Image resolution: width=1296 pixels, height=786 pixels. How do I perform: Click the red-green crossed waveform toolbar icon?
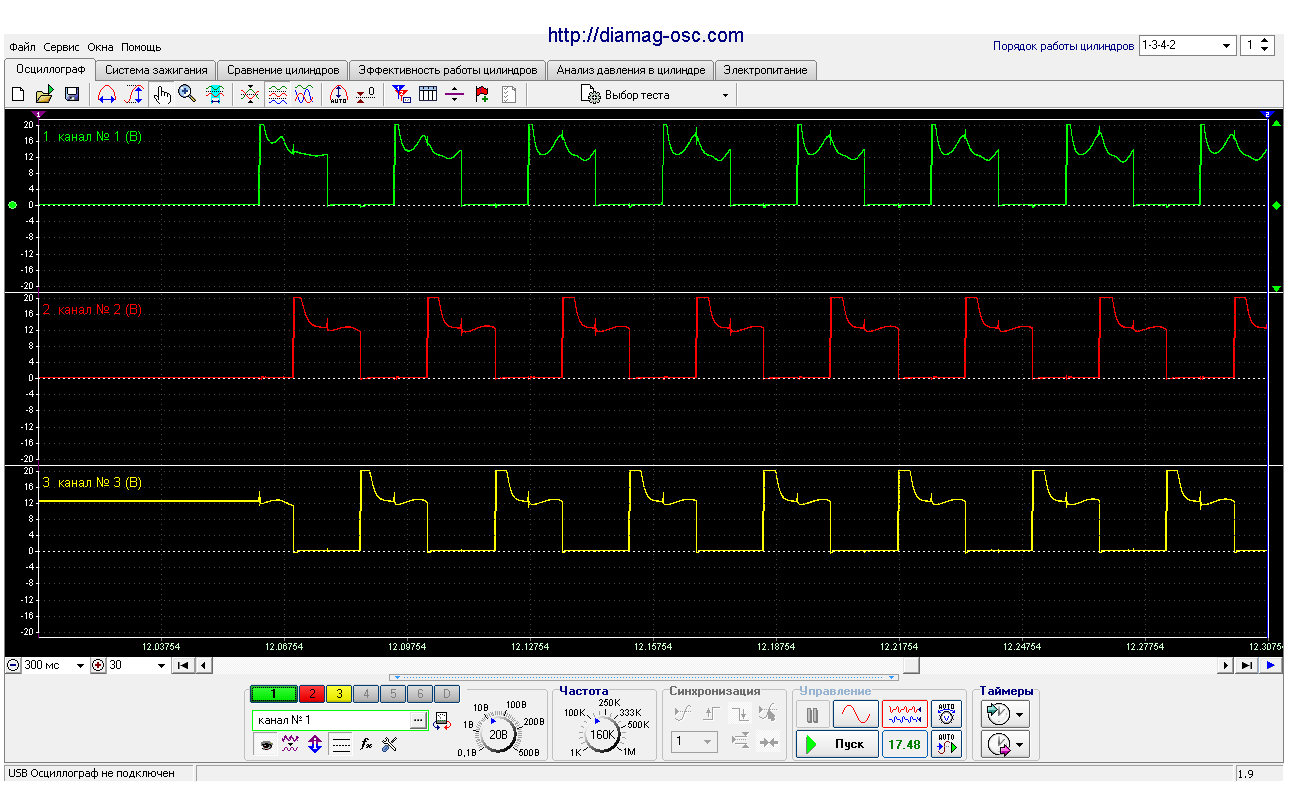pyautogui.click(x=250, y=95)
